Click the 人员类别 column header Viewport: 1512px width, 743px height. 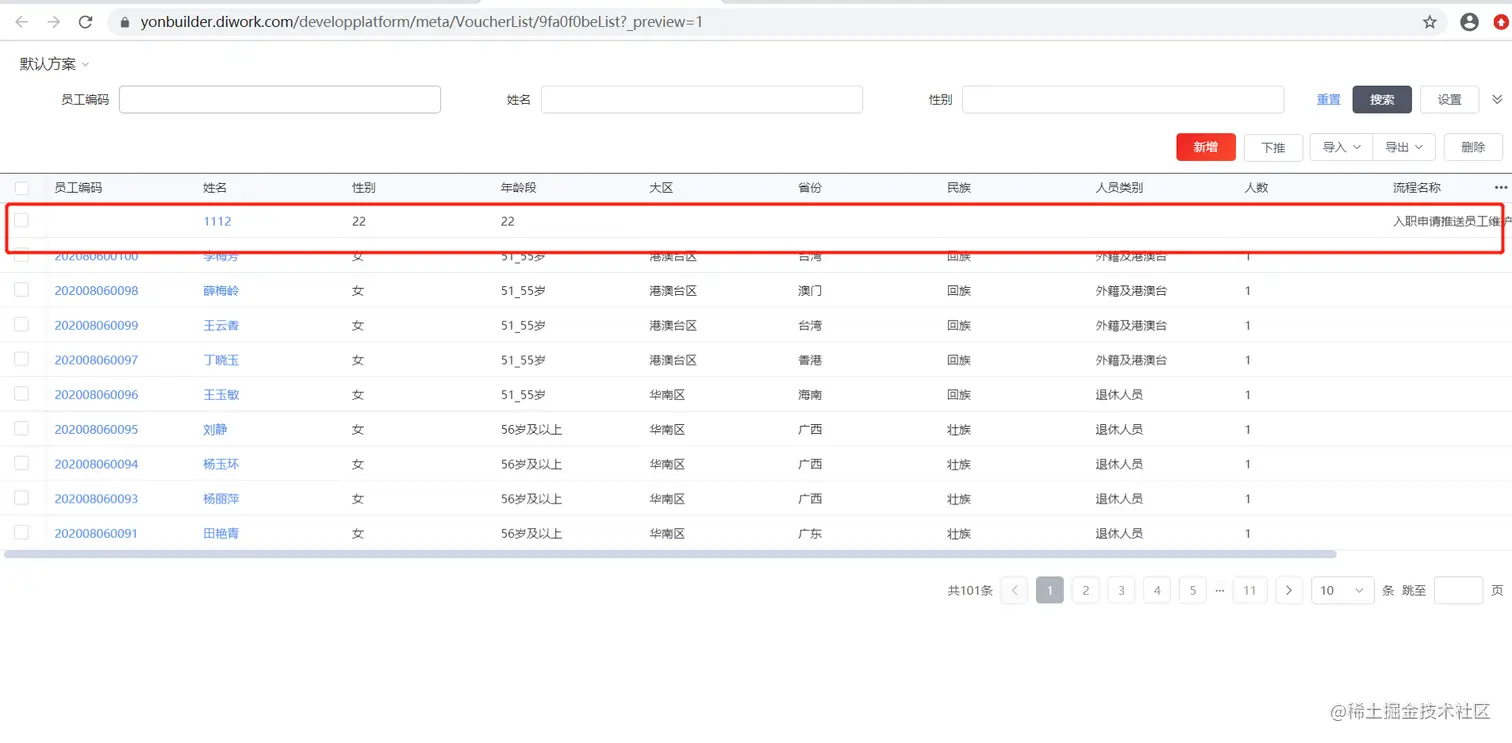click(x=1119, y=187)
